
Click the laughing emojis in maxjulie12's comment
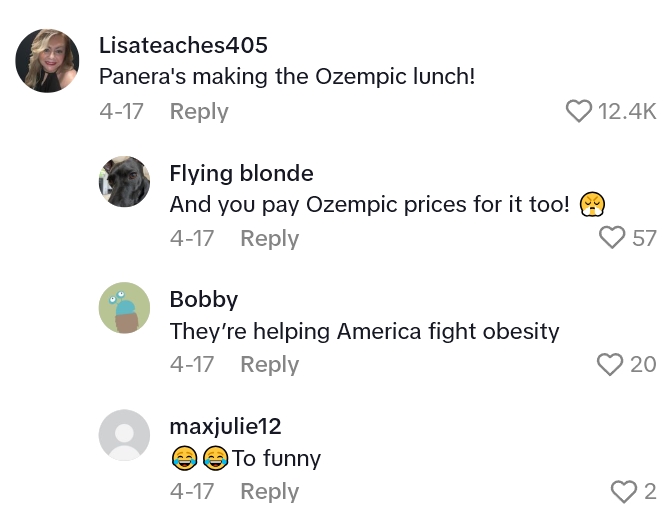tap(199, 459)
